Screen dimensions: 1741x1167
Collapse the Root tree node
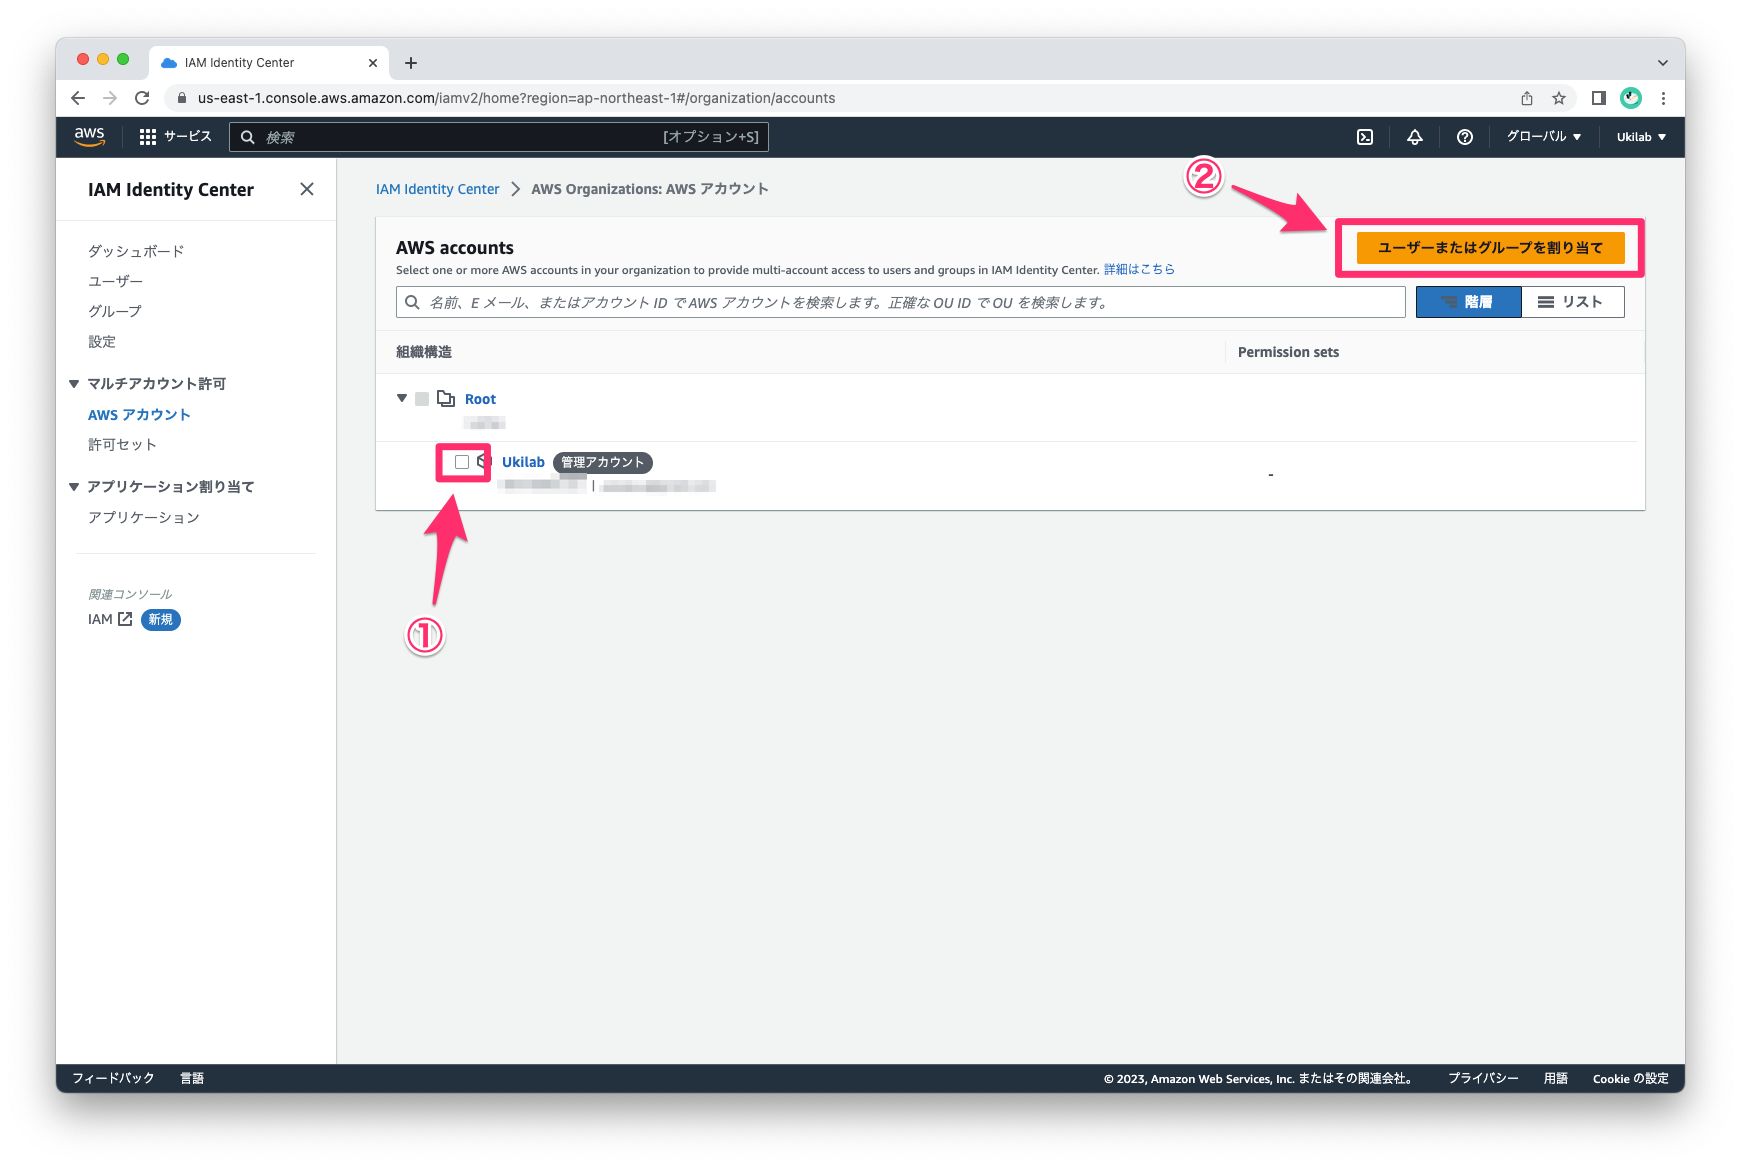pyautogui.click(x=402, y=398)
